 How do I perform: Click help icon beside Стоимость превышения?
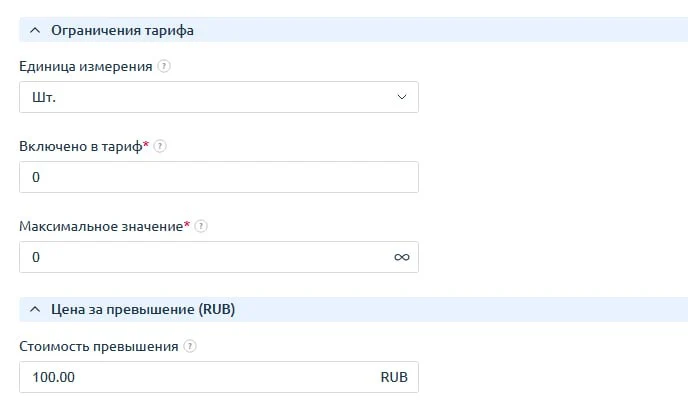click(190, 346)
